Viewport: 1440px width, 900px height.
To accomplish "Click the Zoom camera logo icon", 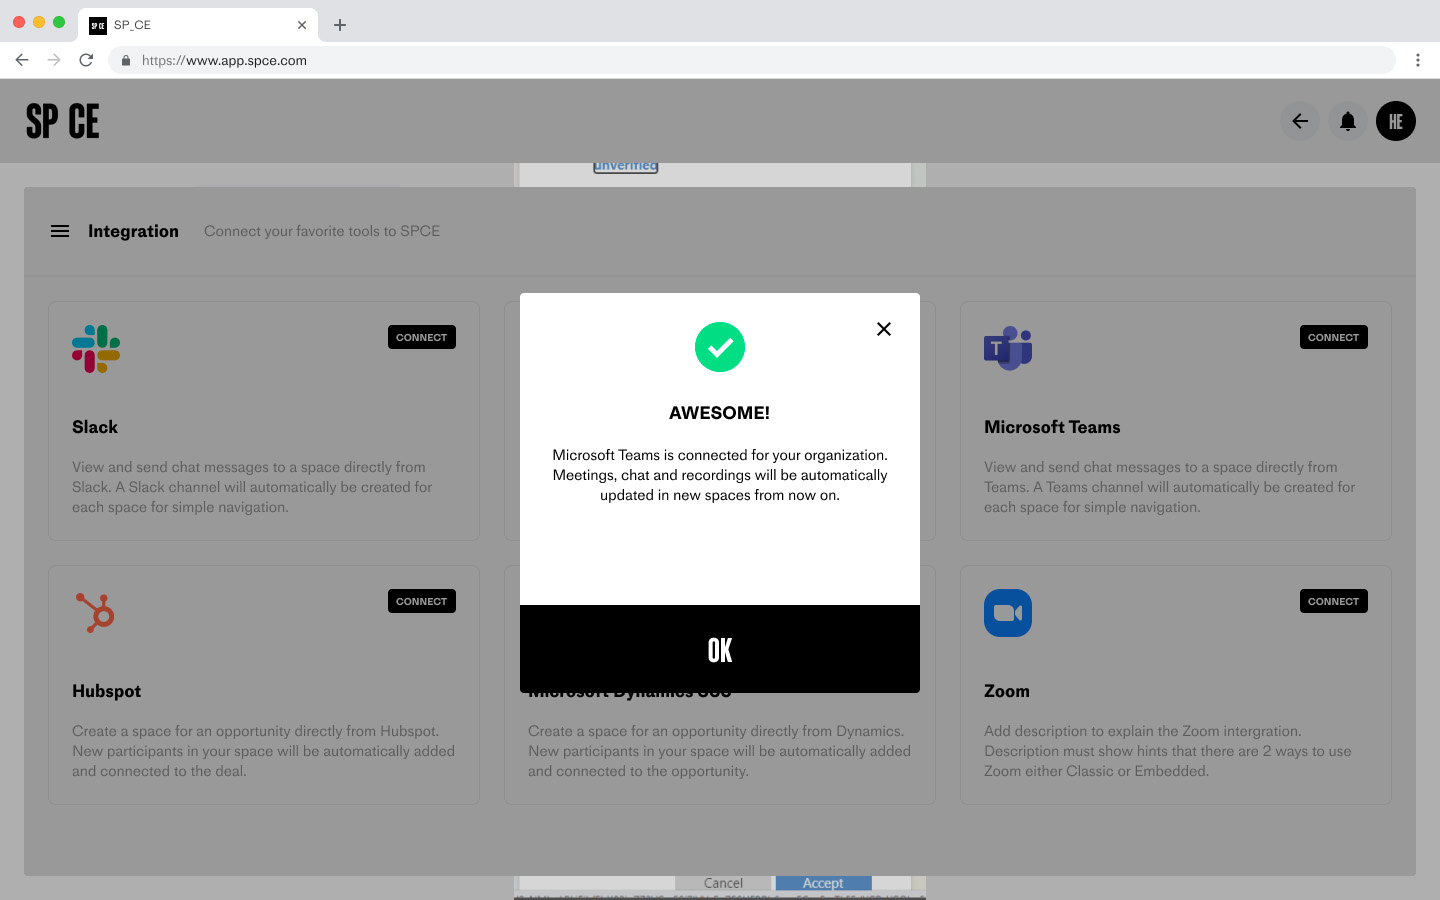I will pos(1008,613).
